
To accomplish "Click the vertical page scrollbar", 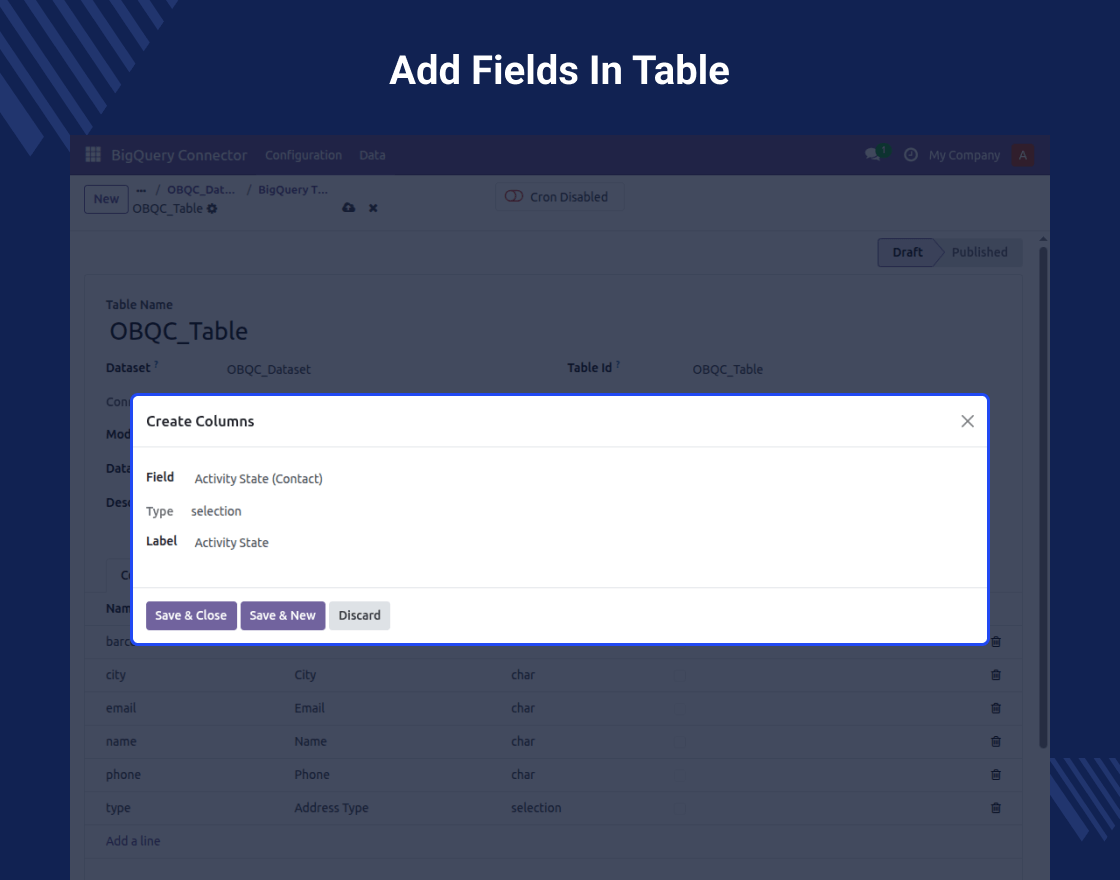I will click(x=1043, y=497).
